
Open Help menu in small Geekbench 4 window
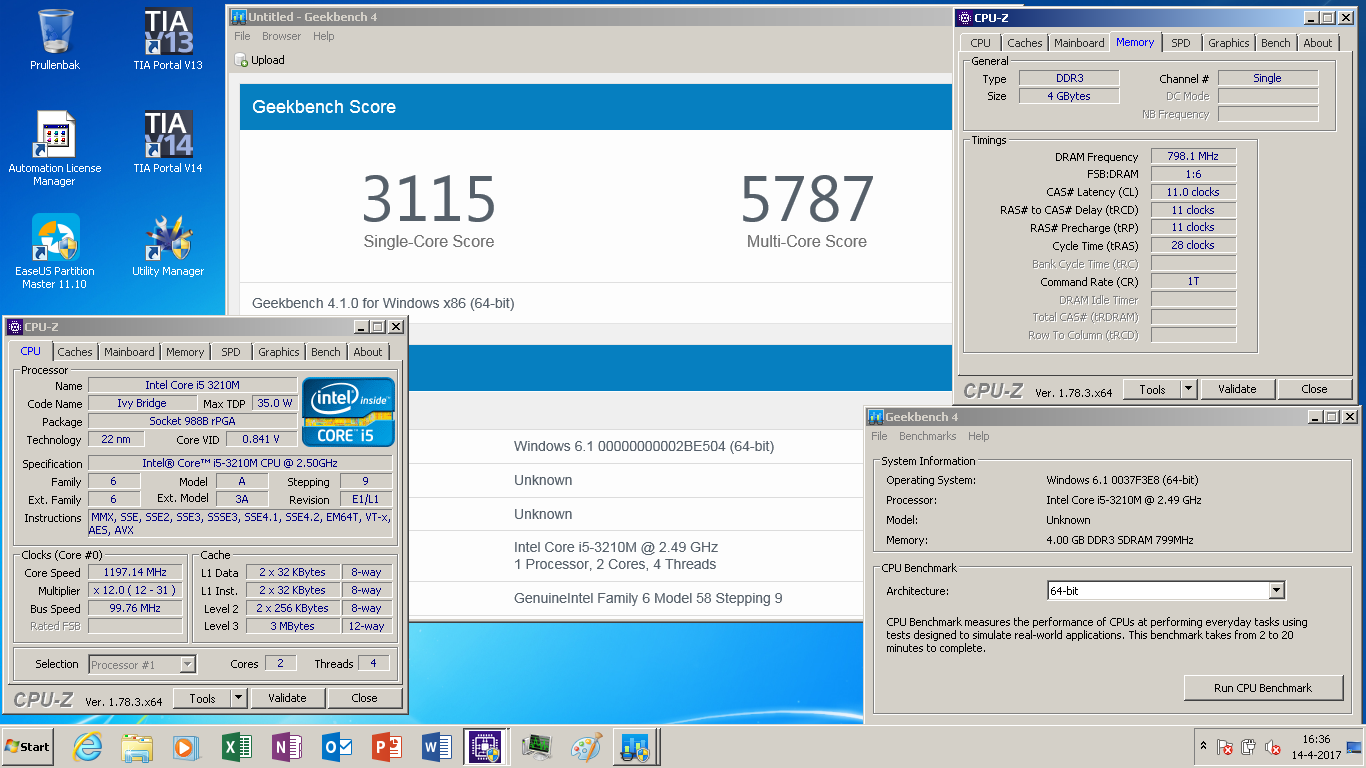click(978, 436)
